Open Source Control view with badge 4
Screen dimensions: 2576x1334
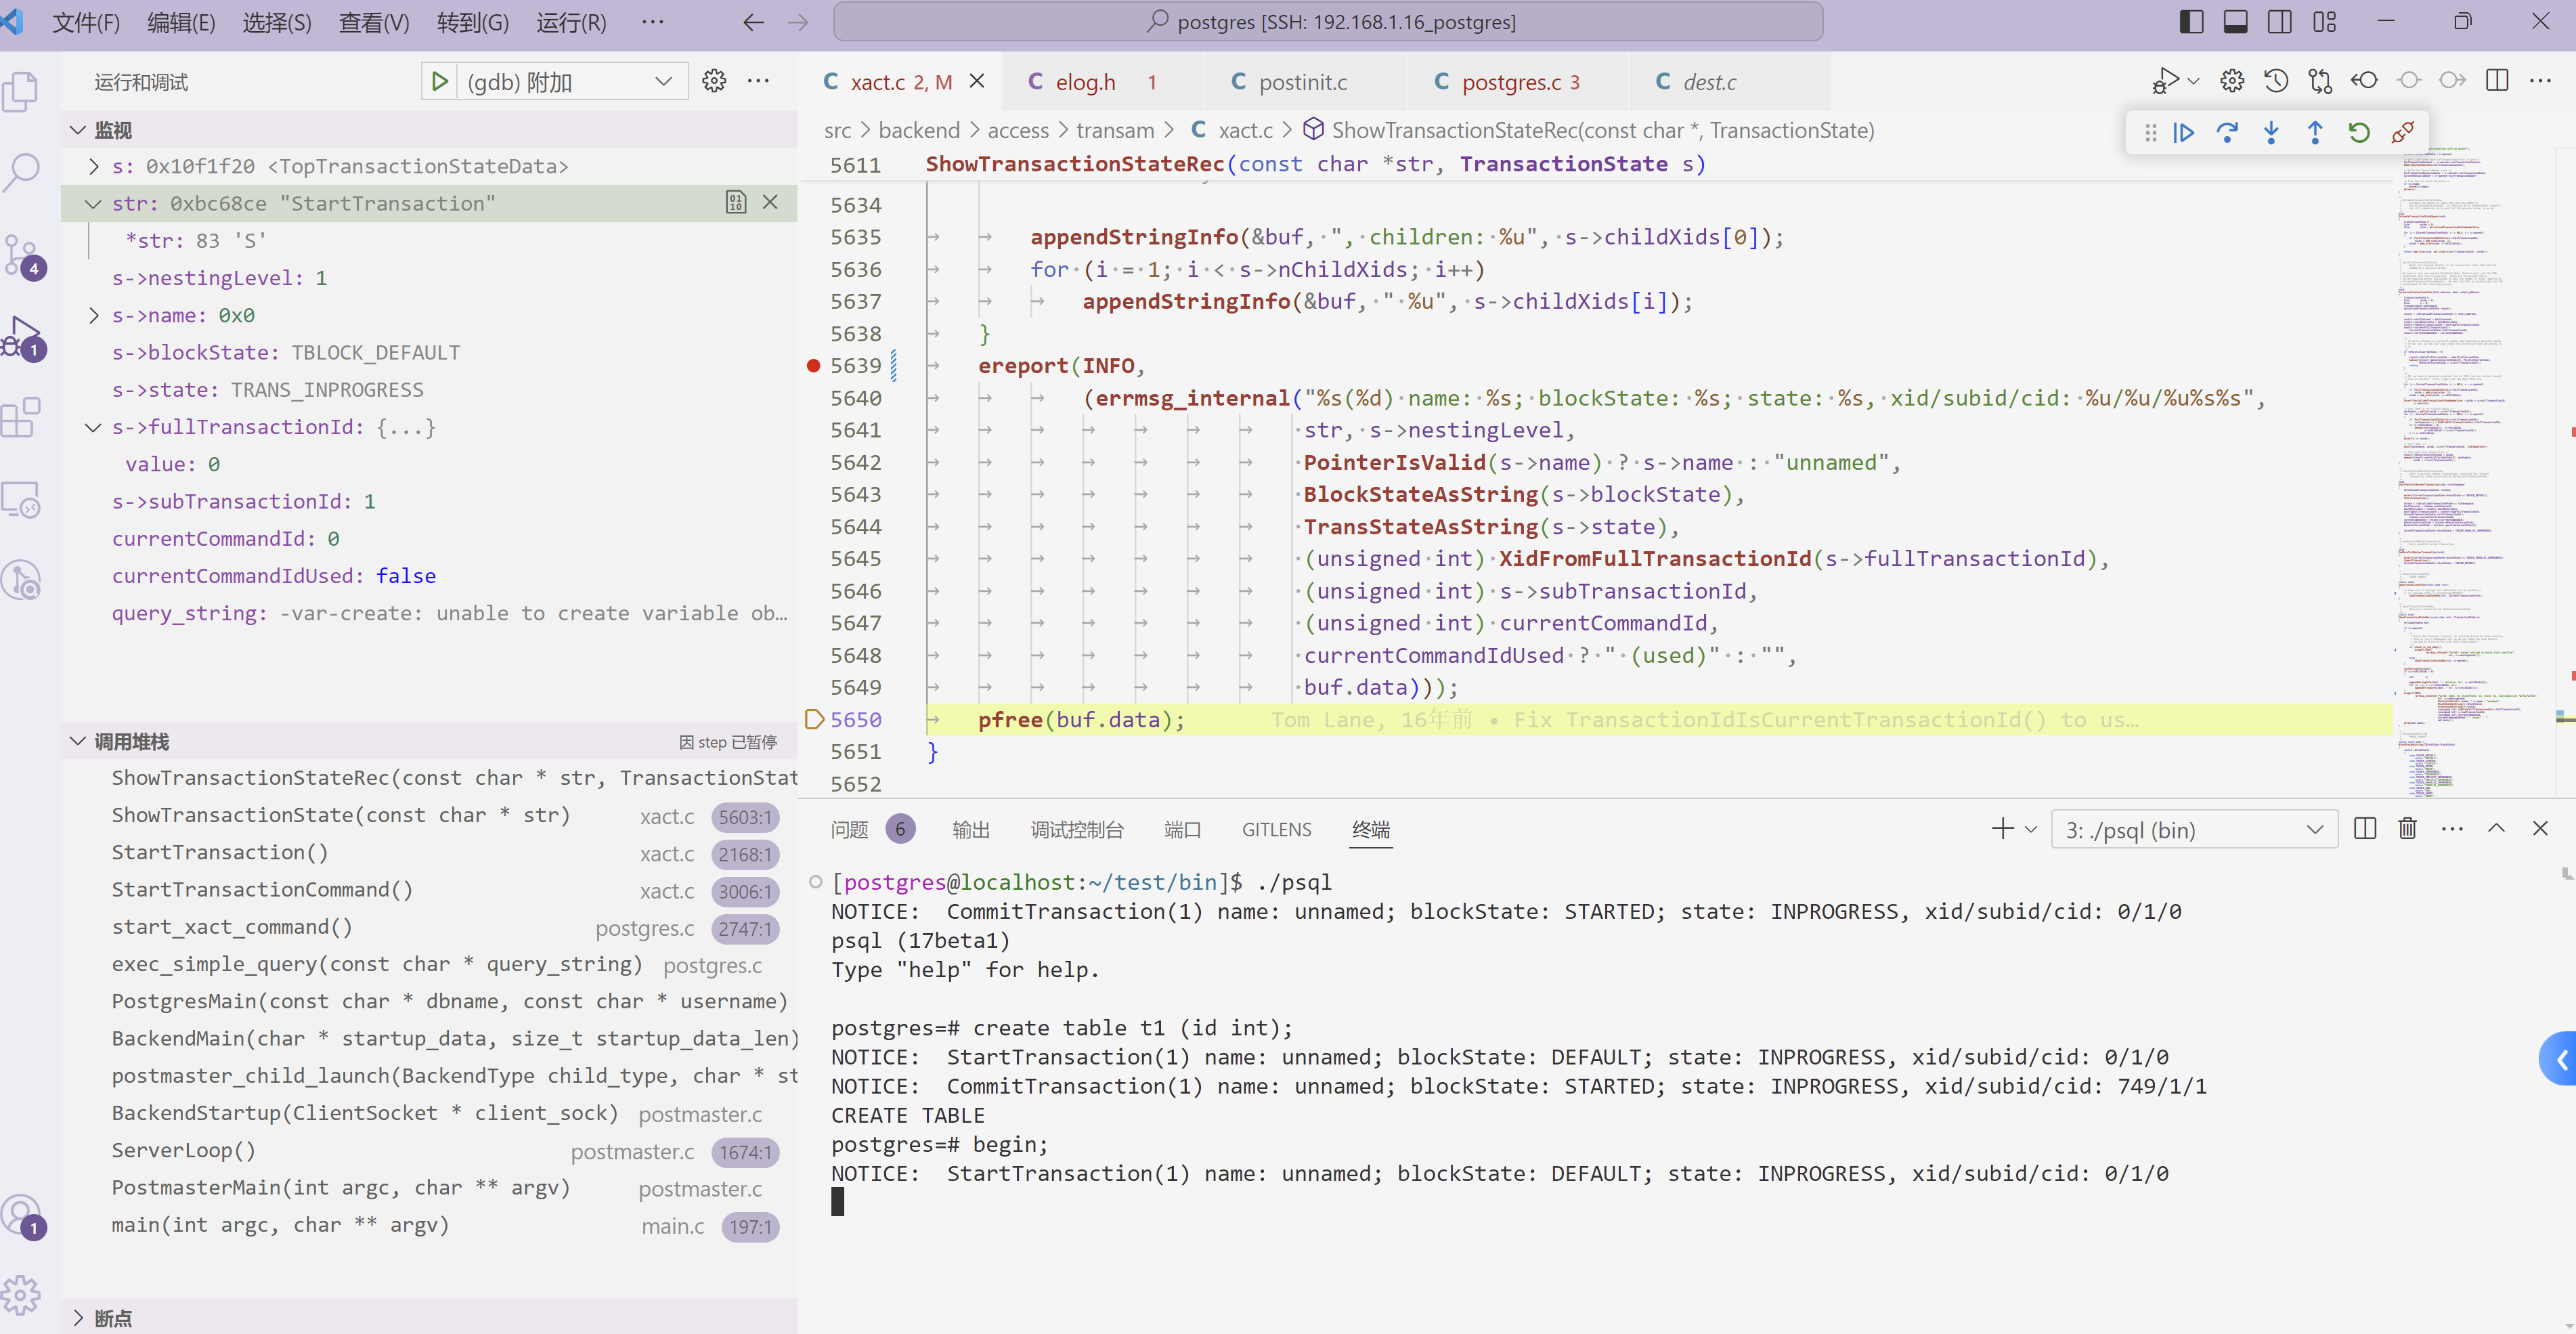(22, 256)
